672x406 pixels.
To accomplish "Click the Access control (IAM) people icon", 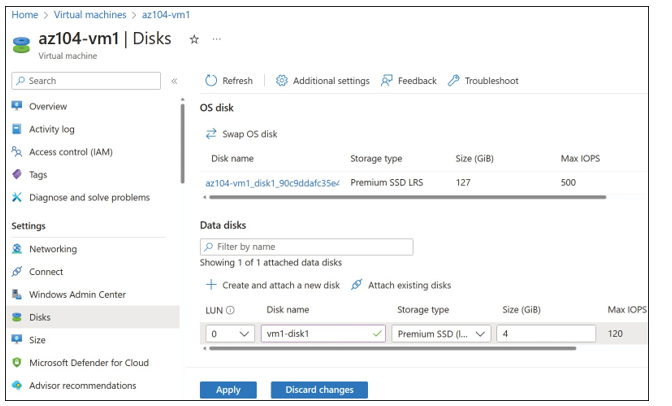I will [x=17, y=151].
